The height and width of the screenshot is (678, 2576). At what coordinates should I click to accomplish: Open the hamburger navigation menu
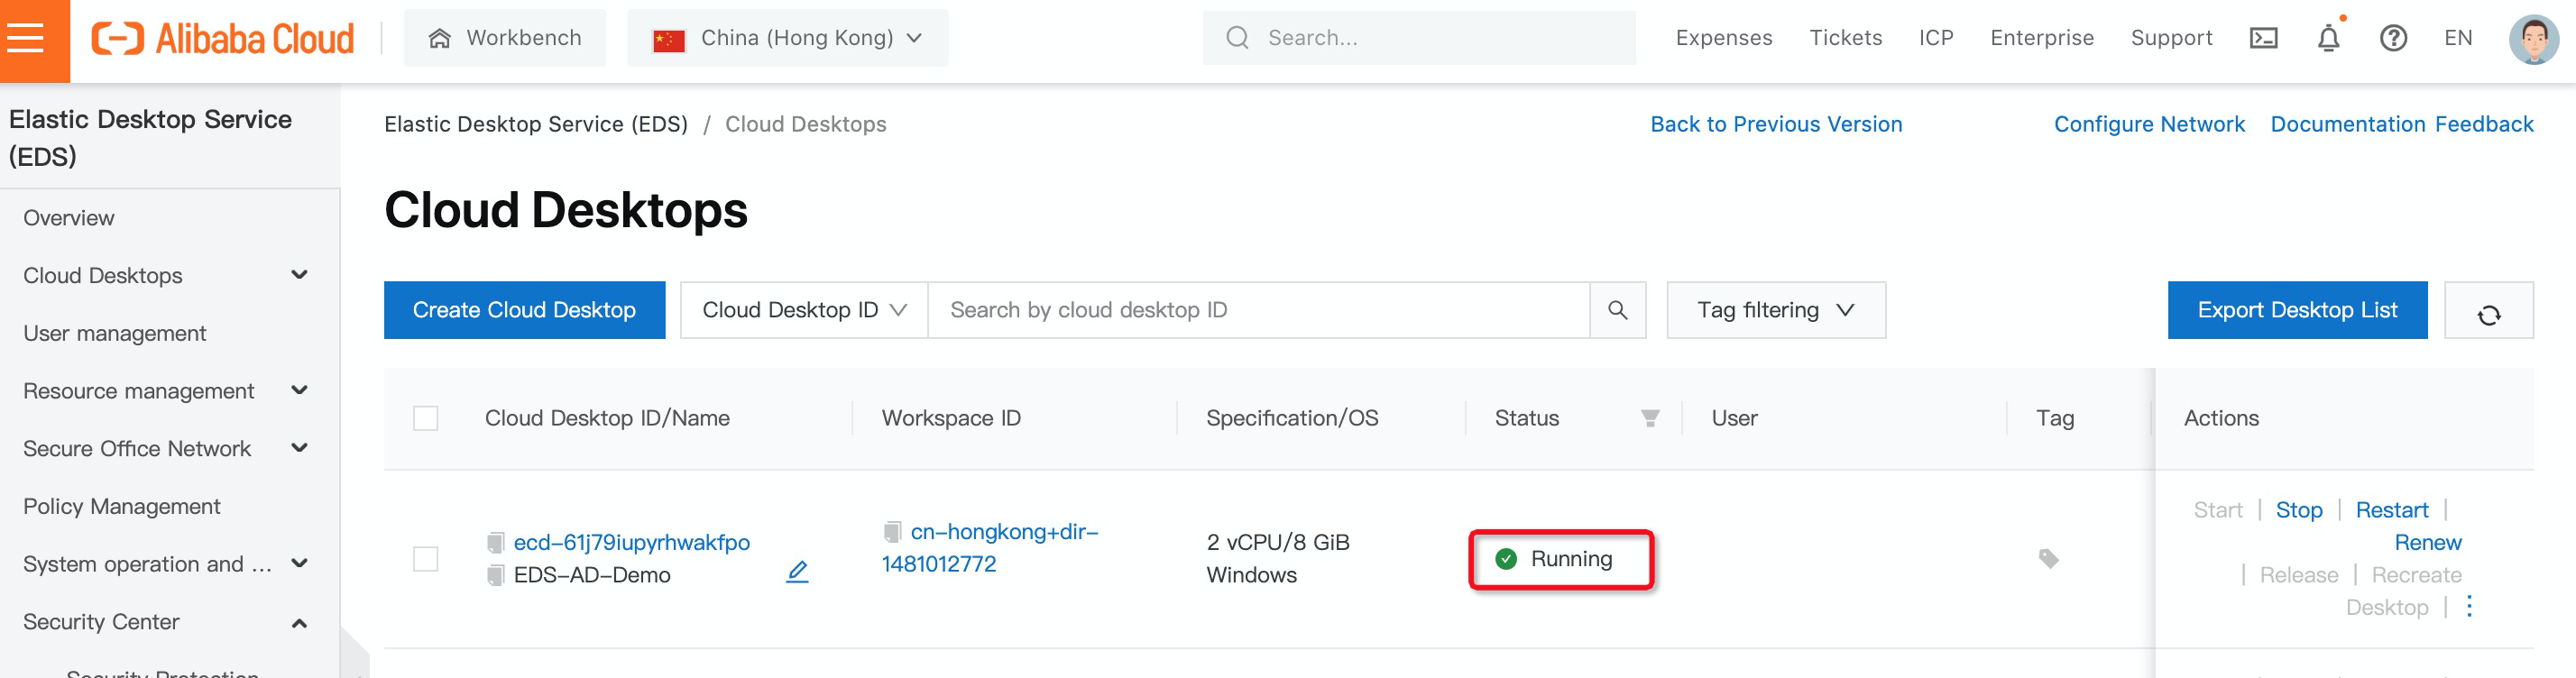point(26,38)
